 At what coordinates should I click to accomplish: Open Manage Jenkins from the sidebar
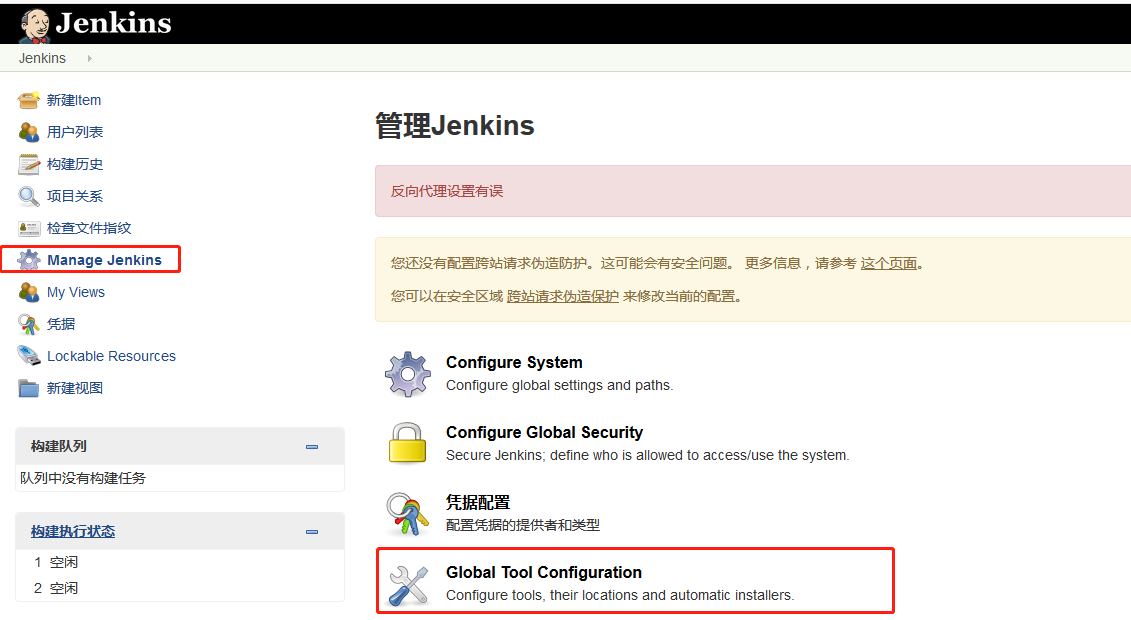[93, 259]
